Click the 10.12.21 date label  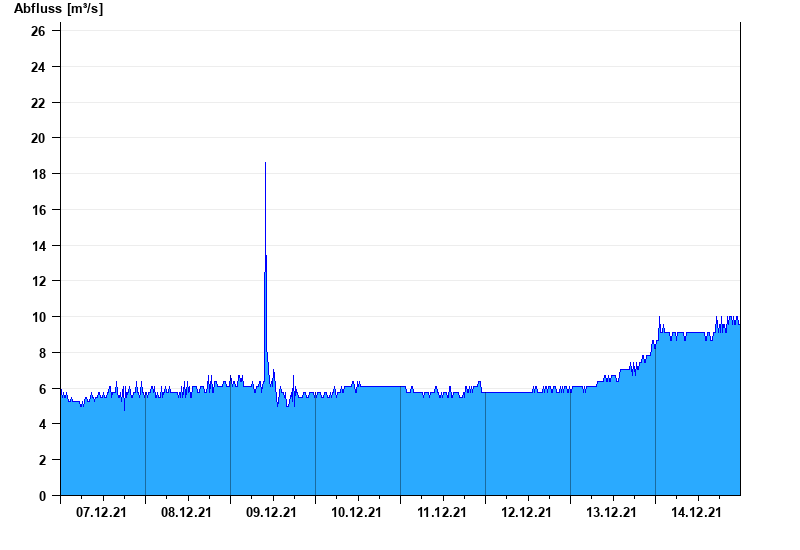coord(356,512)
